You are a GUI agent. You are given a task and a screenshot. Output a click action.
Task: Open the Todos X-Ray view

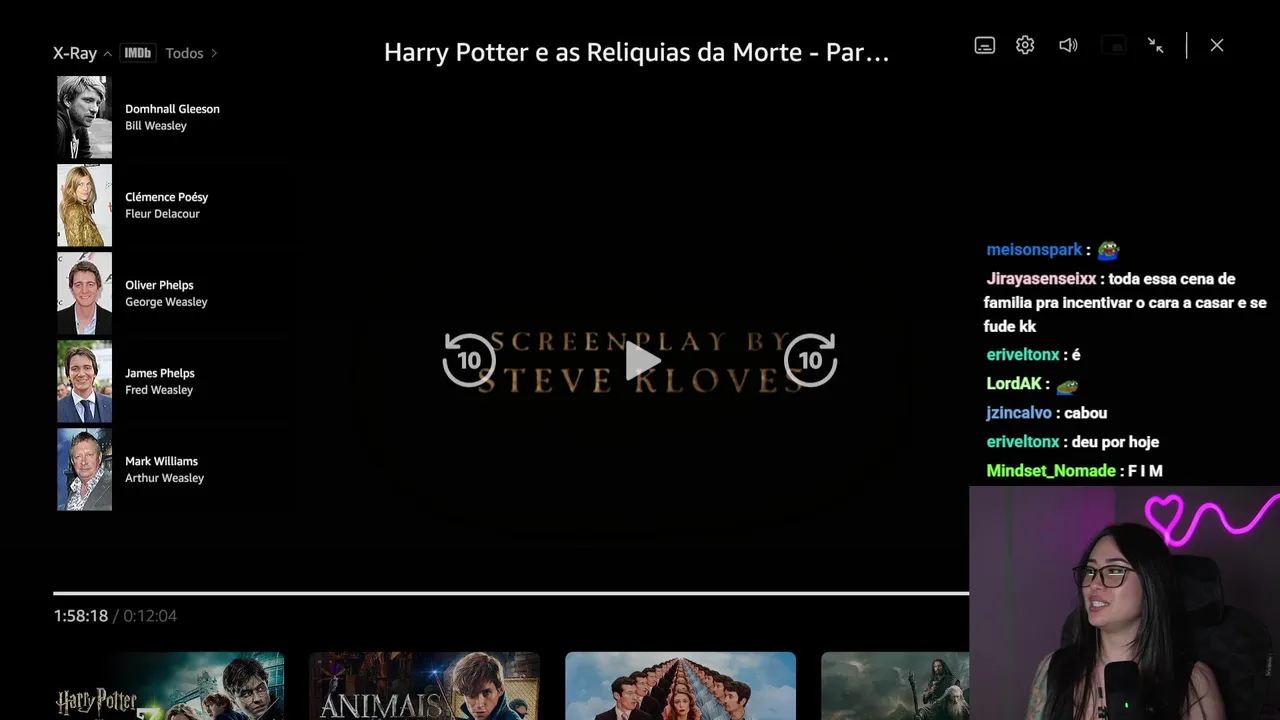[191, 53]
